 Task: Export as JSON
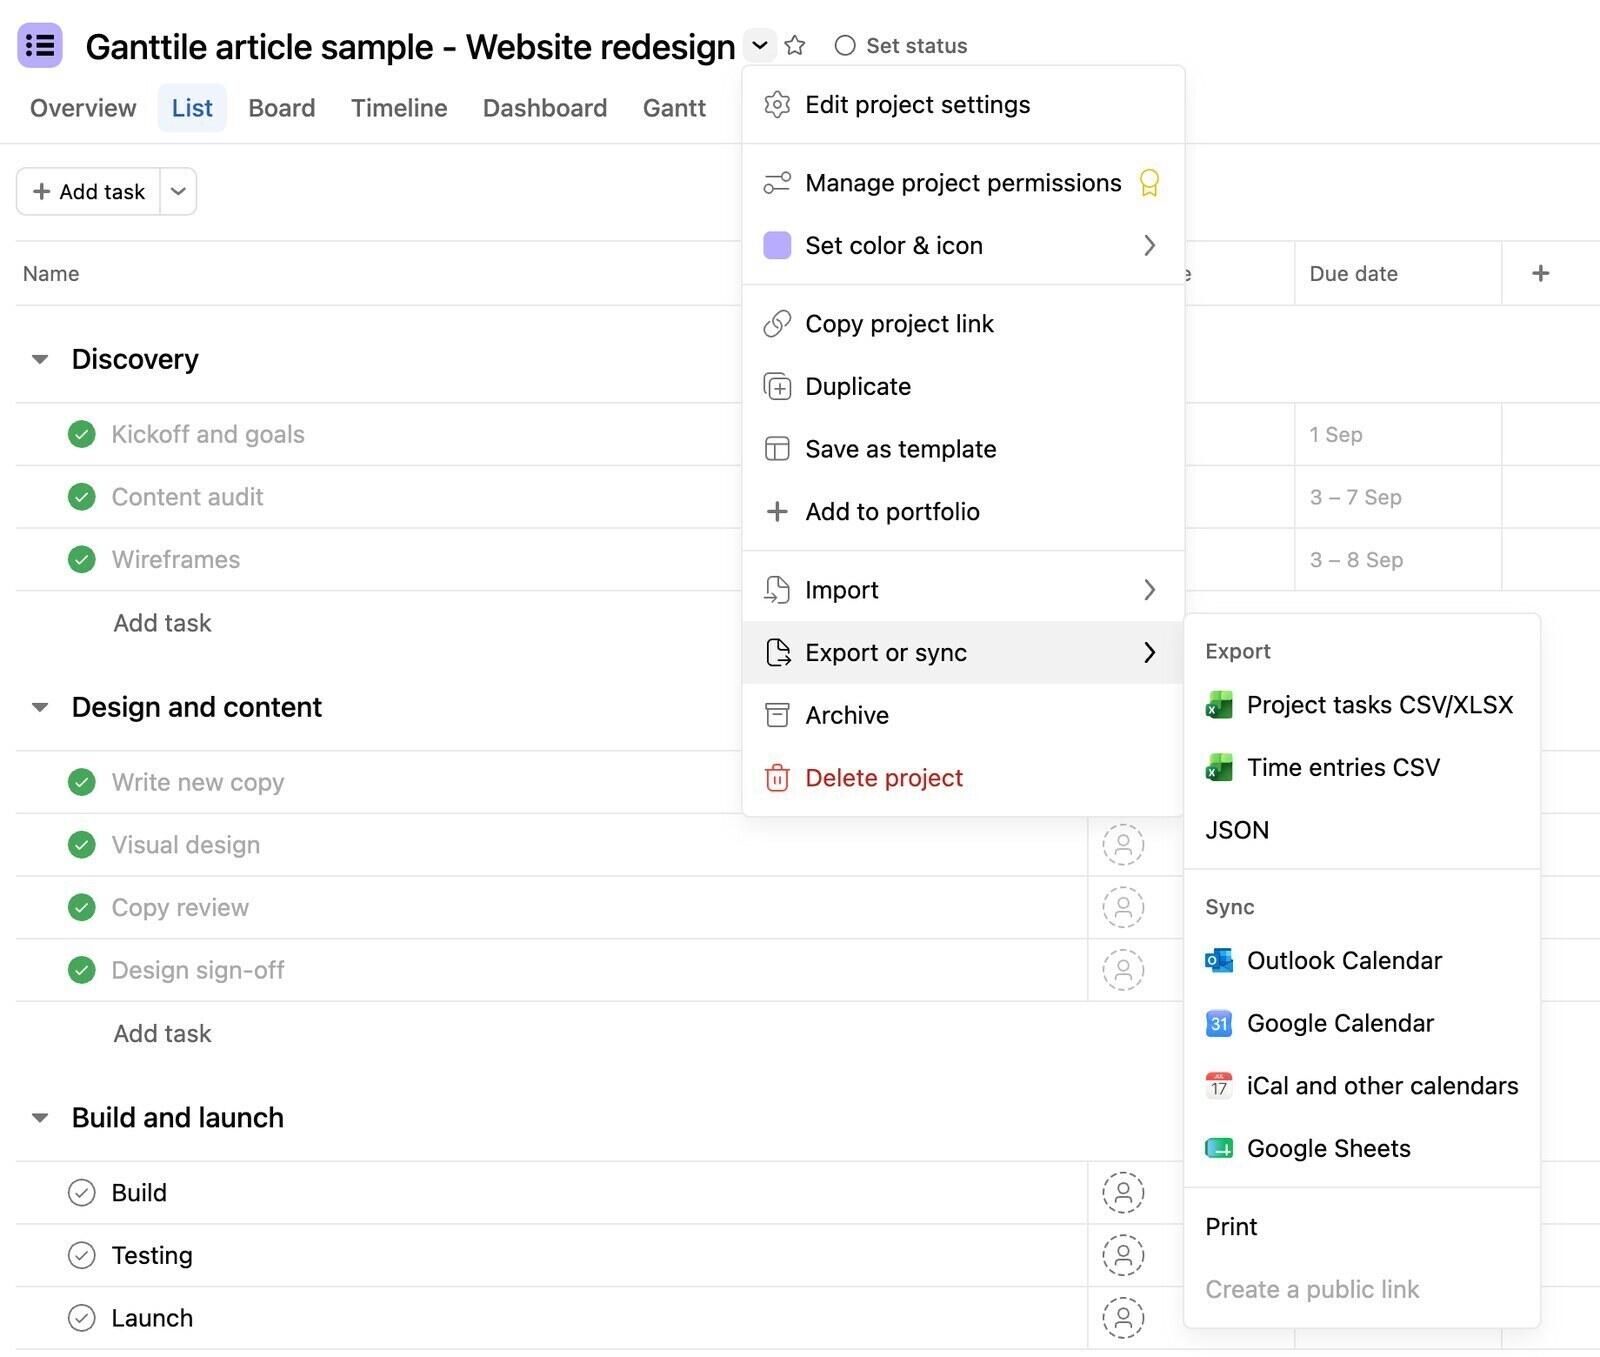click(1362, 830)
